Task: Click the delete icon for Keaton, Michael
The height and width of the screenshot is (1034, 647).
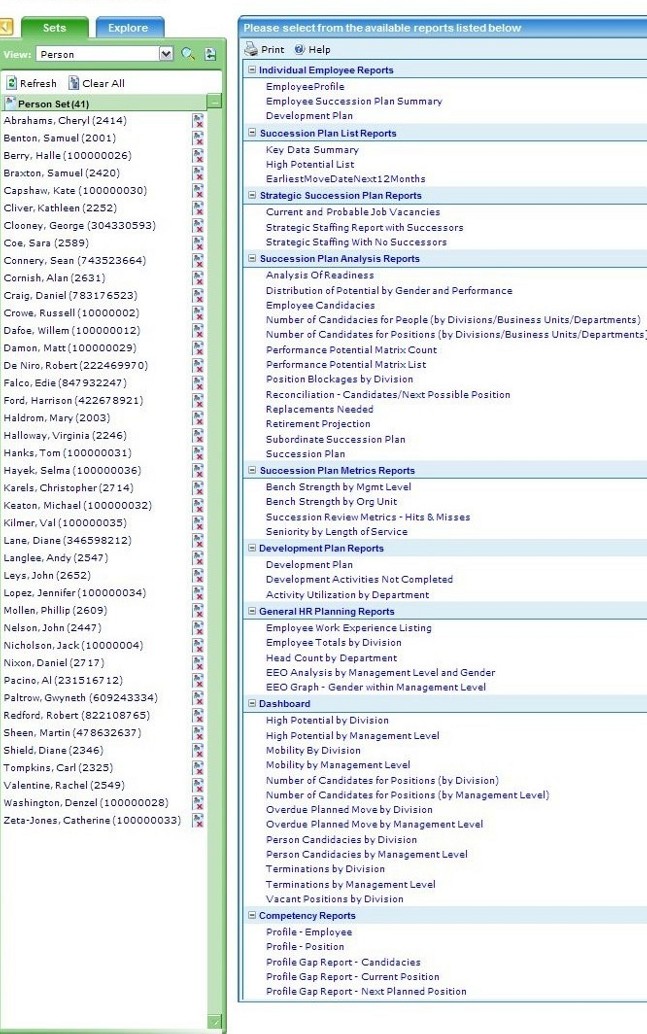Action: pos(198,505)
